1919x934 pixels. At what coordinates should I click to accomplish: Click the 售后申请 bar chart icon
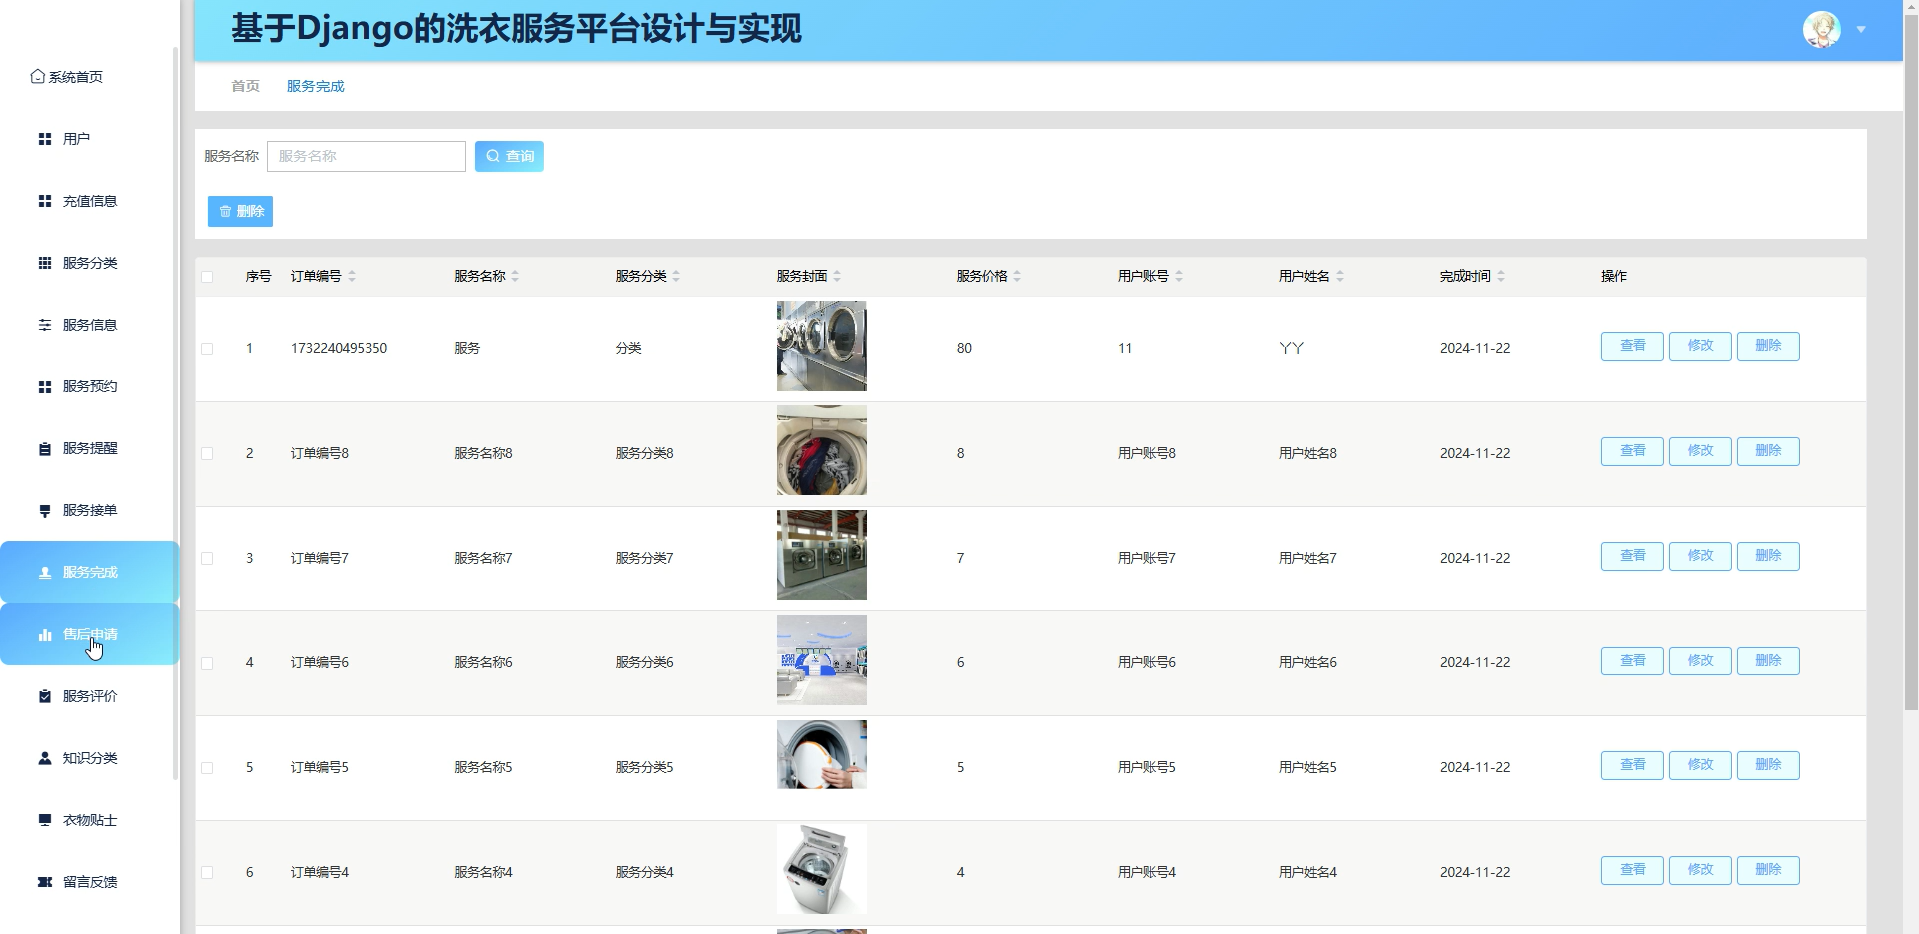coord(45,635)
